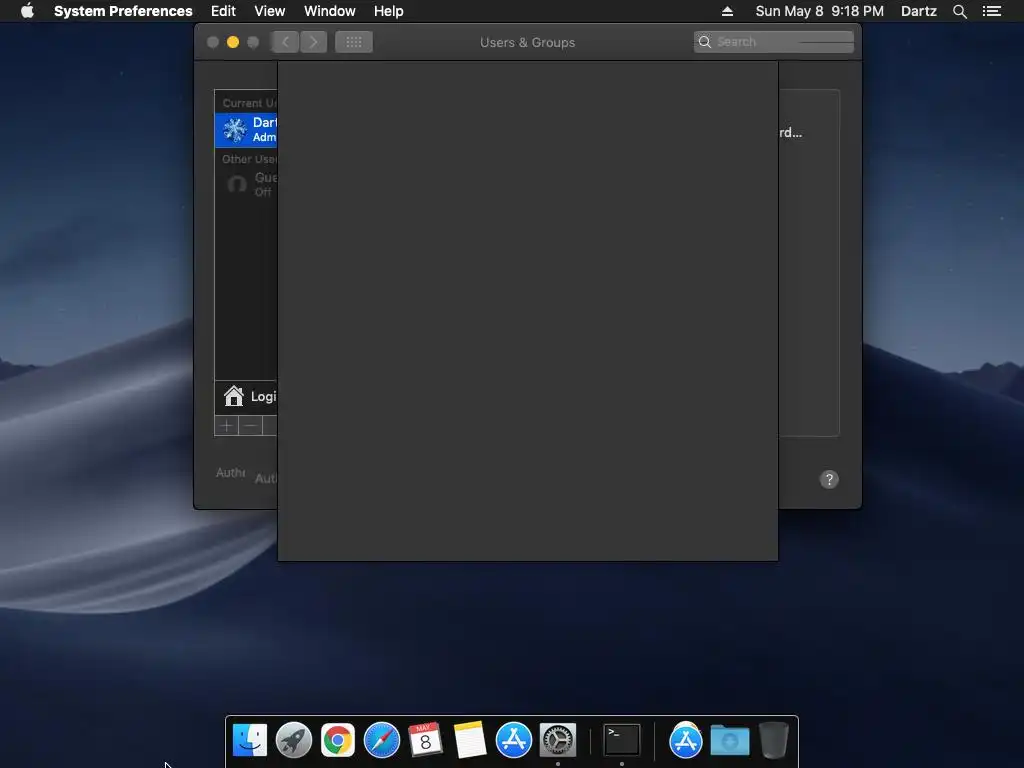This screenshot has height=768, width=1024.
Task: Click the Search field in preferences window
Action: point(773,42)
